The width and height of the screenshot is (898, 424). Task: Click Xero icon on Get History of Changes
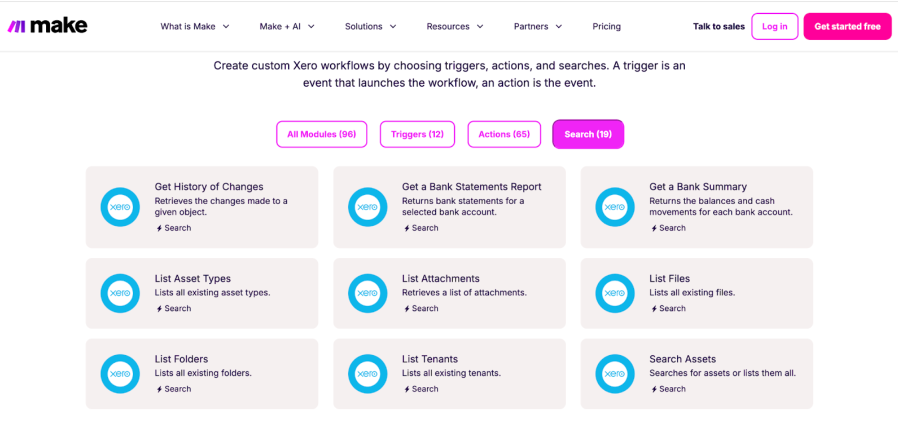(120, 207)
